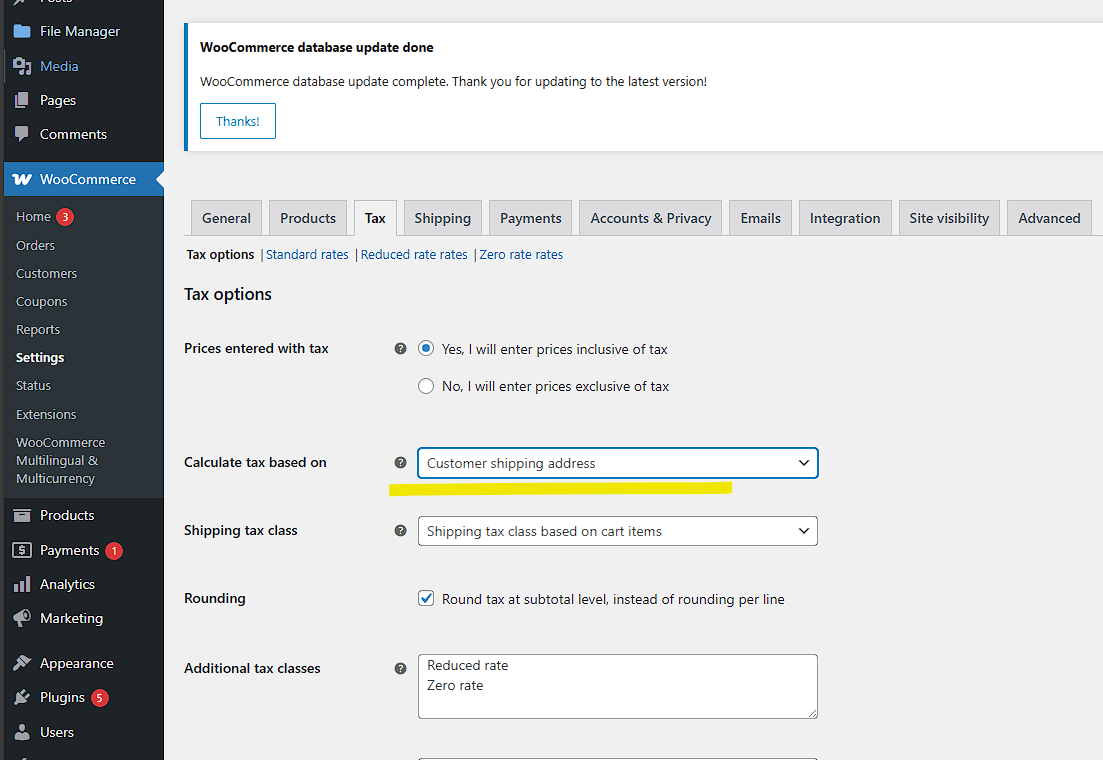Click the red badge on Home

coord(65,217)
